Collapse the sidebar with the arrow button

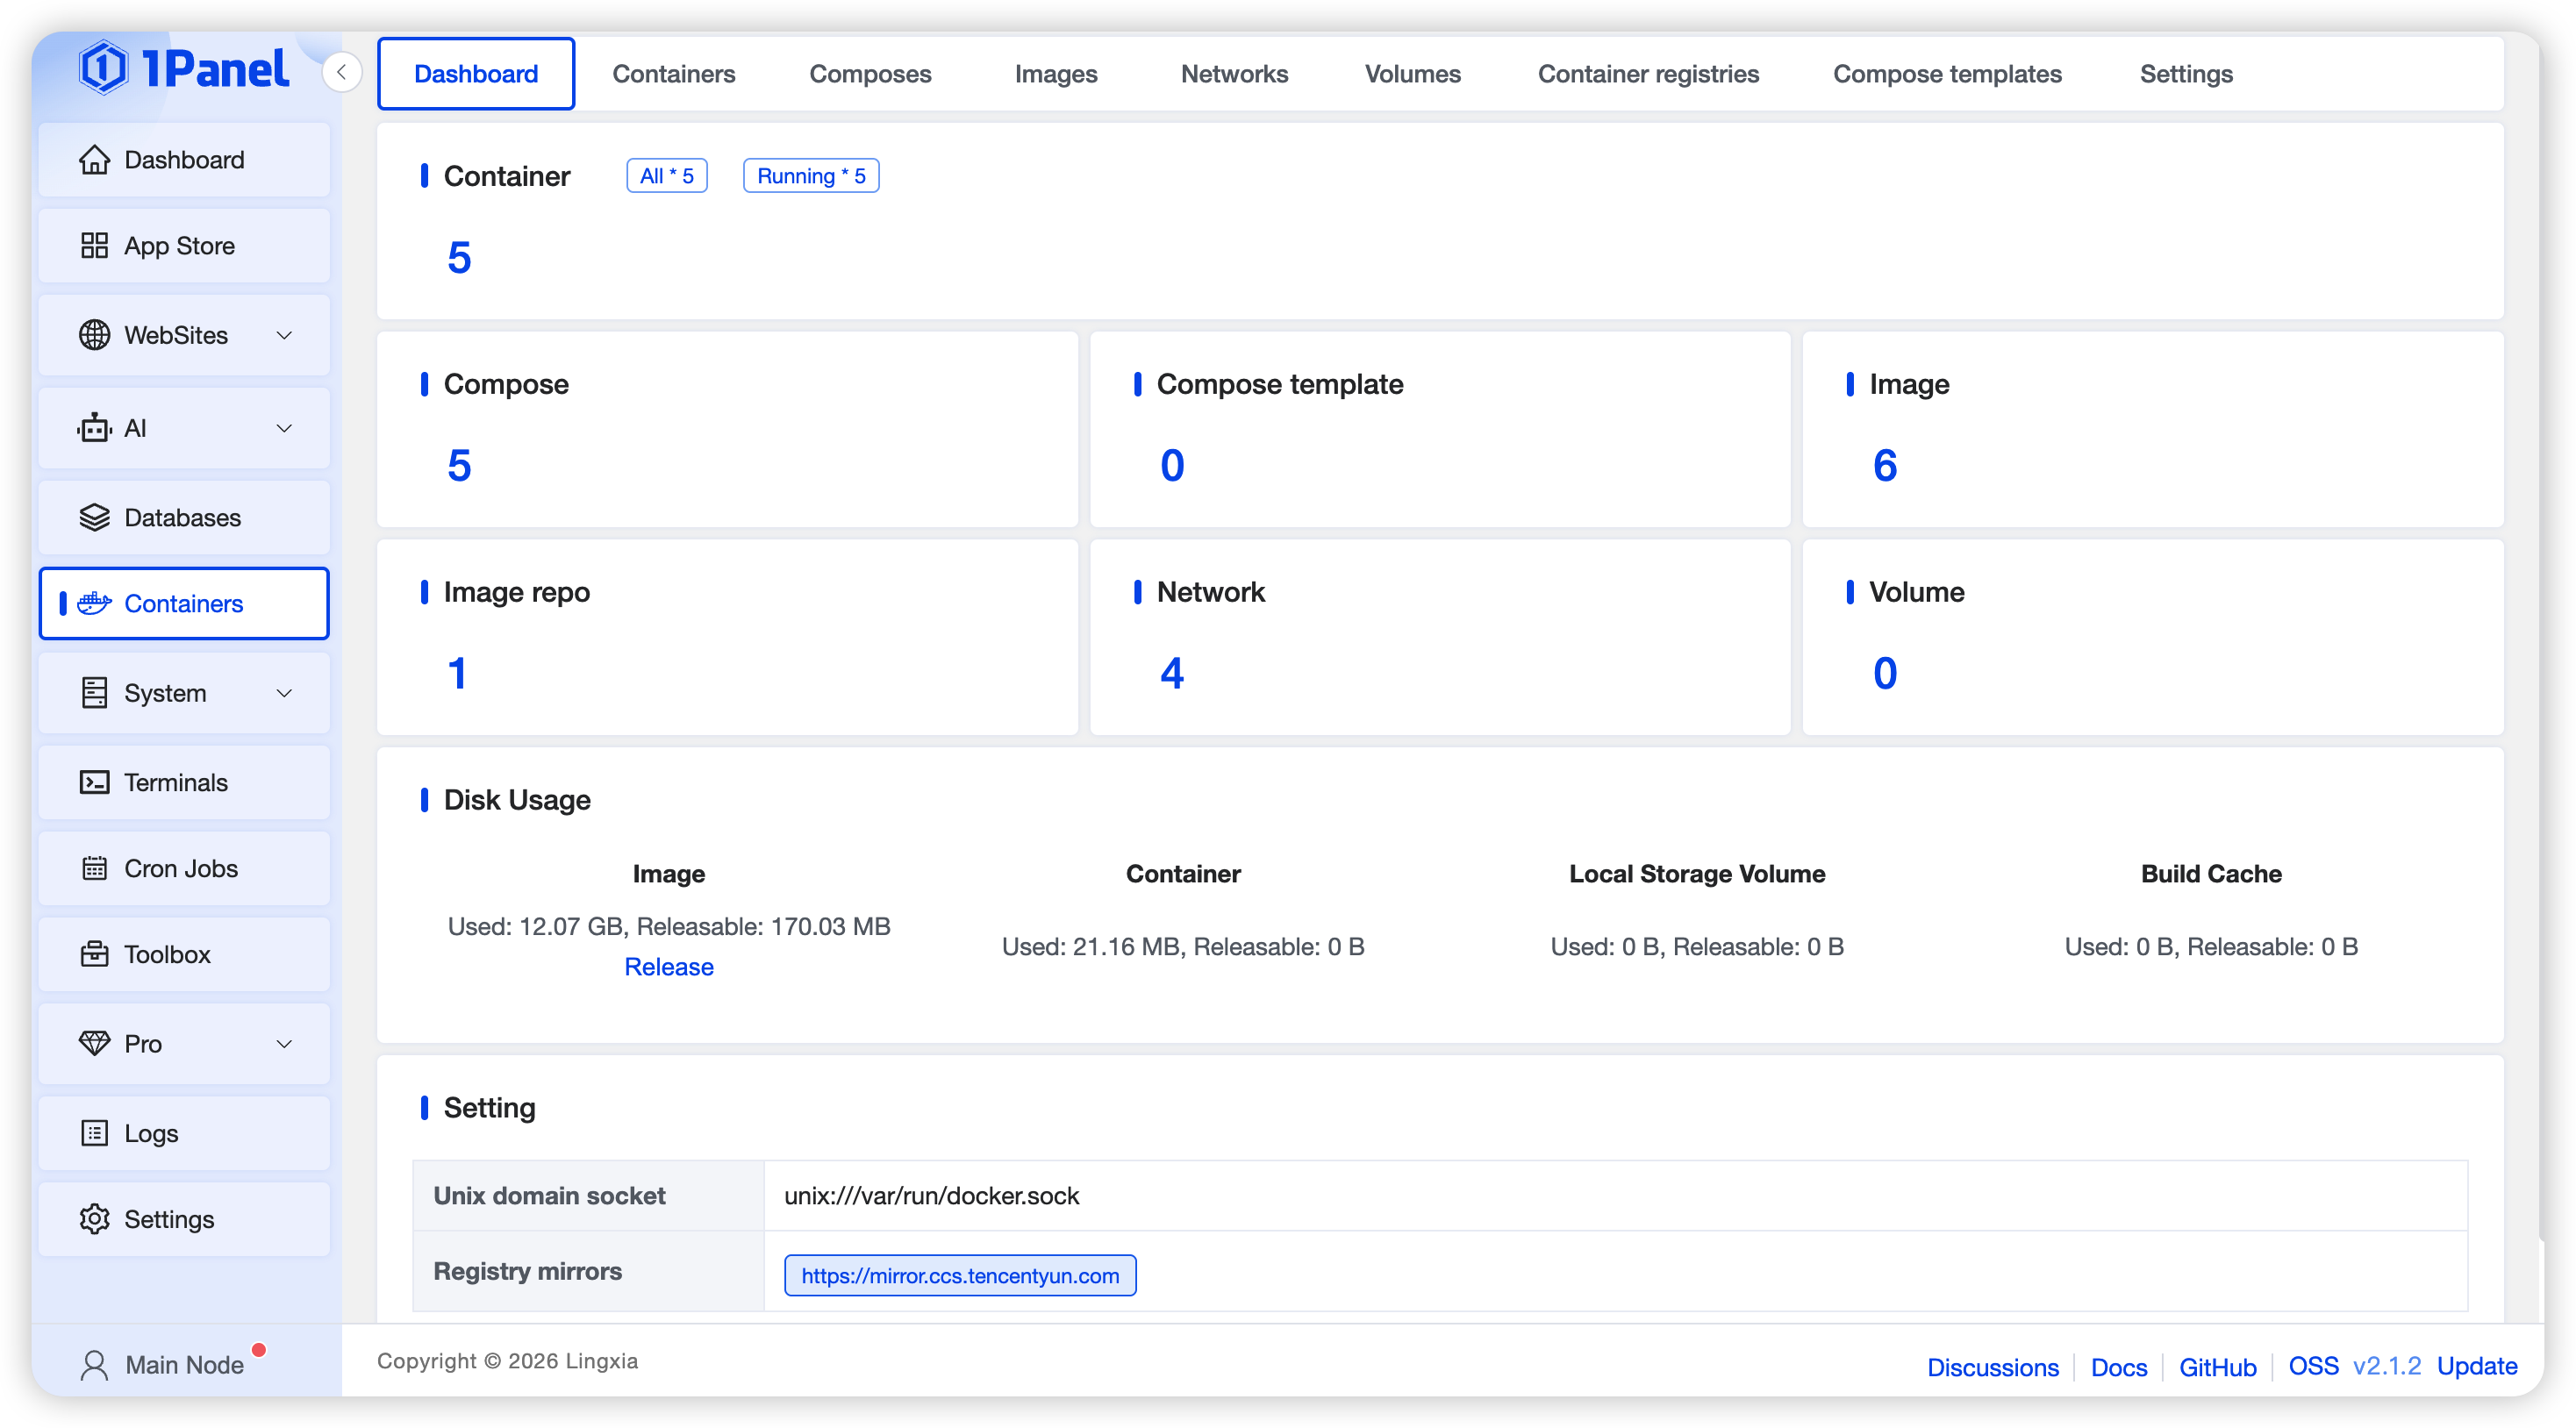[x=342, y=72]
